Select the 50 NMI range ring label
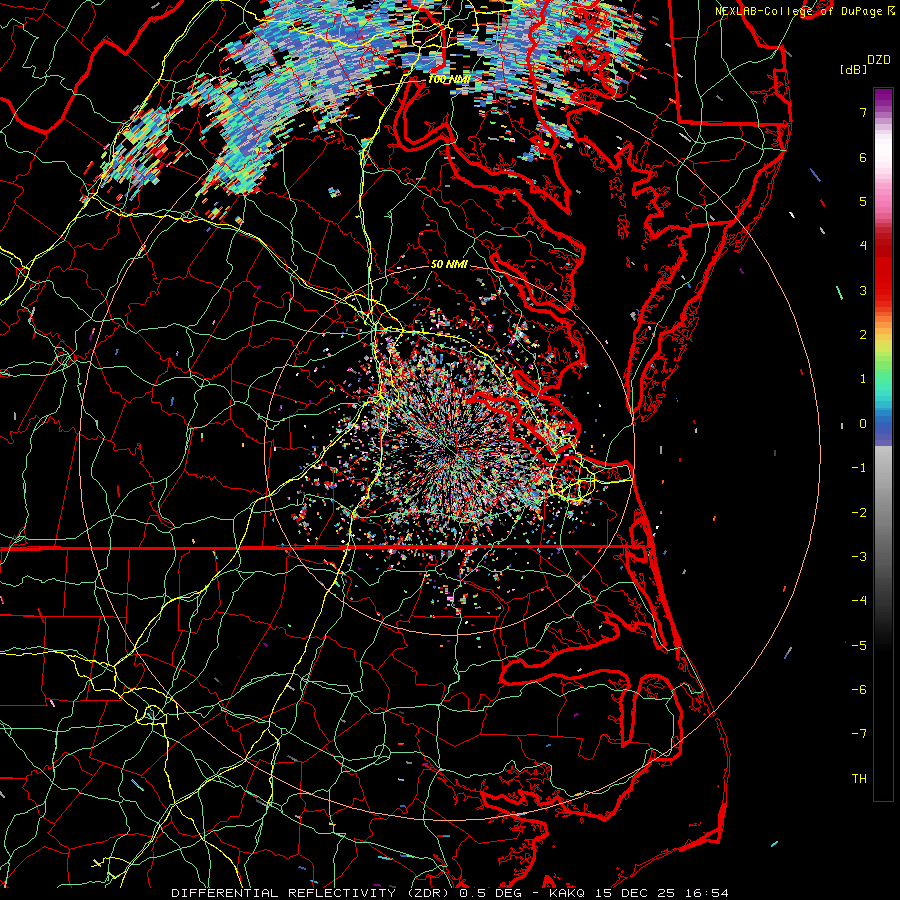This screenshot has width=900, height=900. 449,264
